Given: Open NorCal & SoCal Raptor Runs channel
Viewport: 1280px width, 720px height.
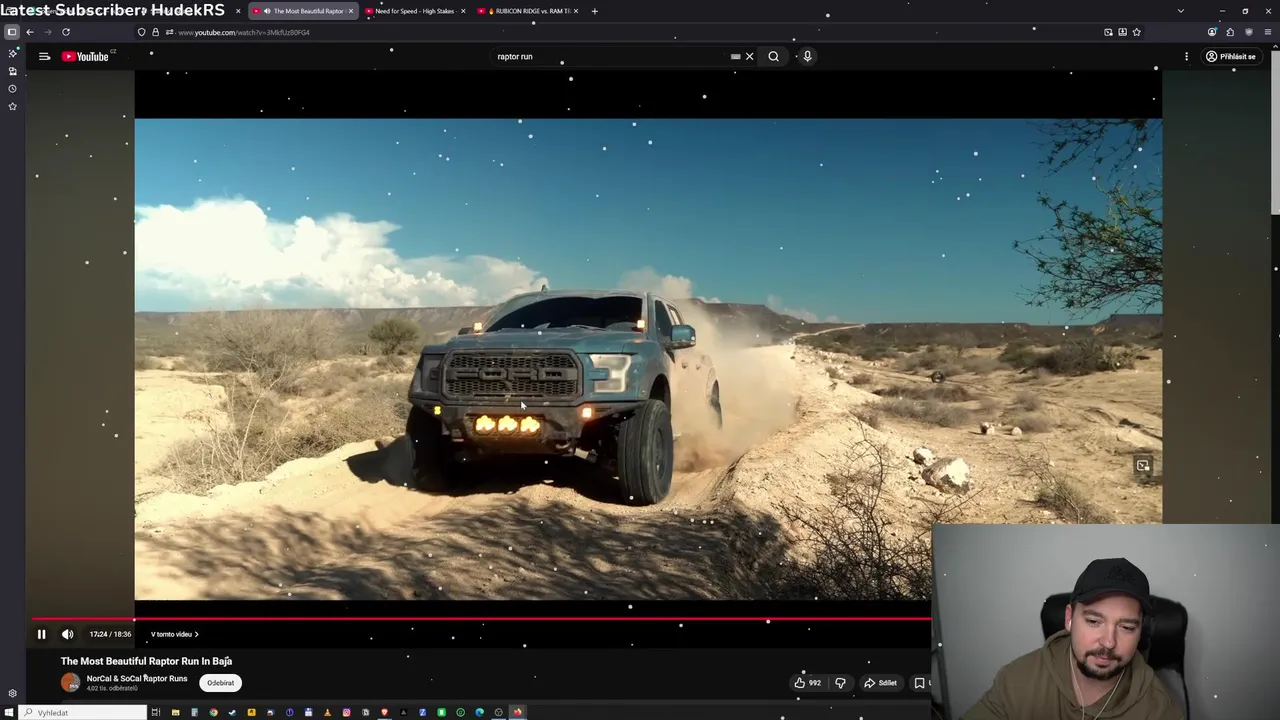Looking at the screenshot, I should (136, 678).
